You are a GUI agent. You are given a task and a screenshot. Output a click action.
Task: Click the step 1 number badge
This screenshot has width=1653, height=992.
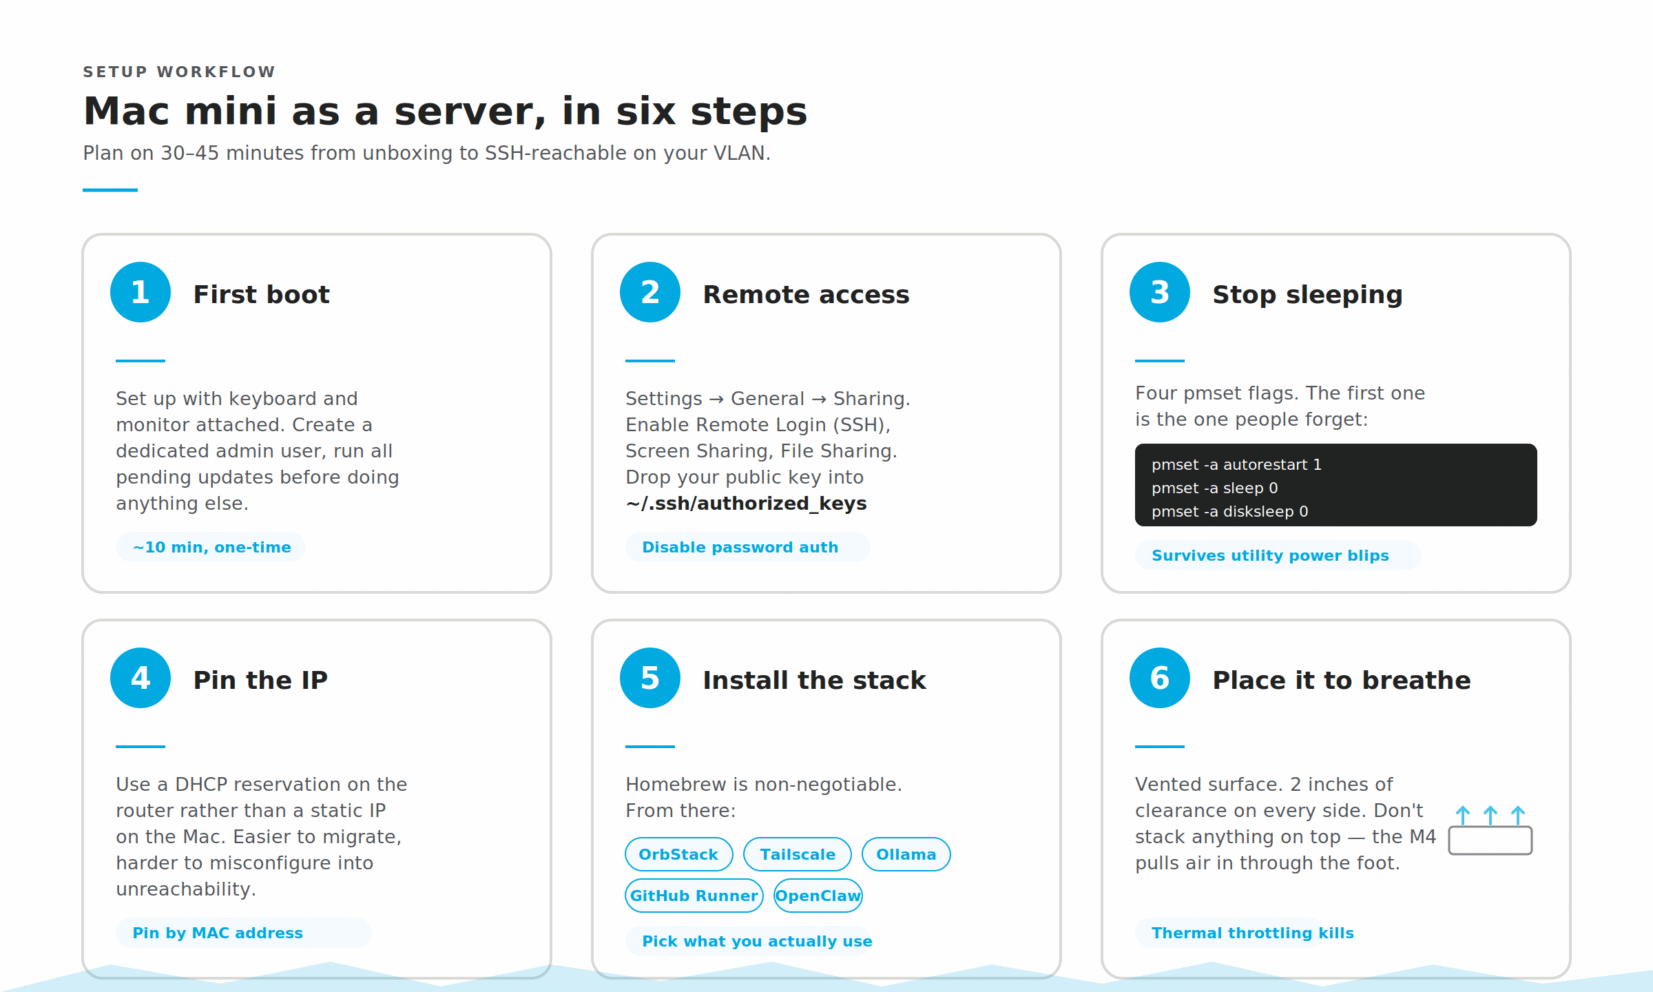(x=140, y=292)
